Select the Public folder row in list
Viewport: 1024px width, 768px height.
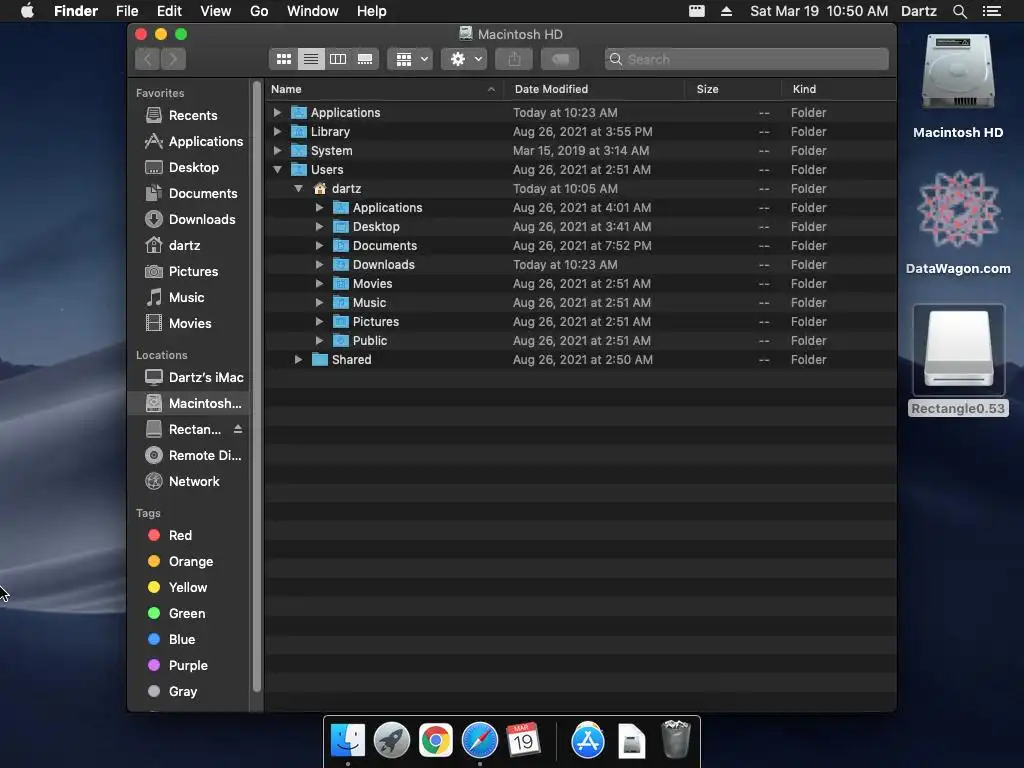(x=580, y=340)
